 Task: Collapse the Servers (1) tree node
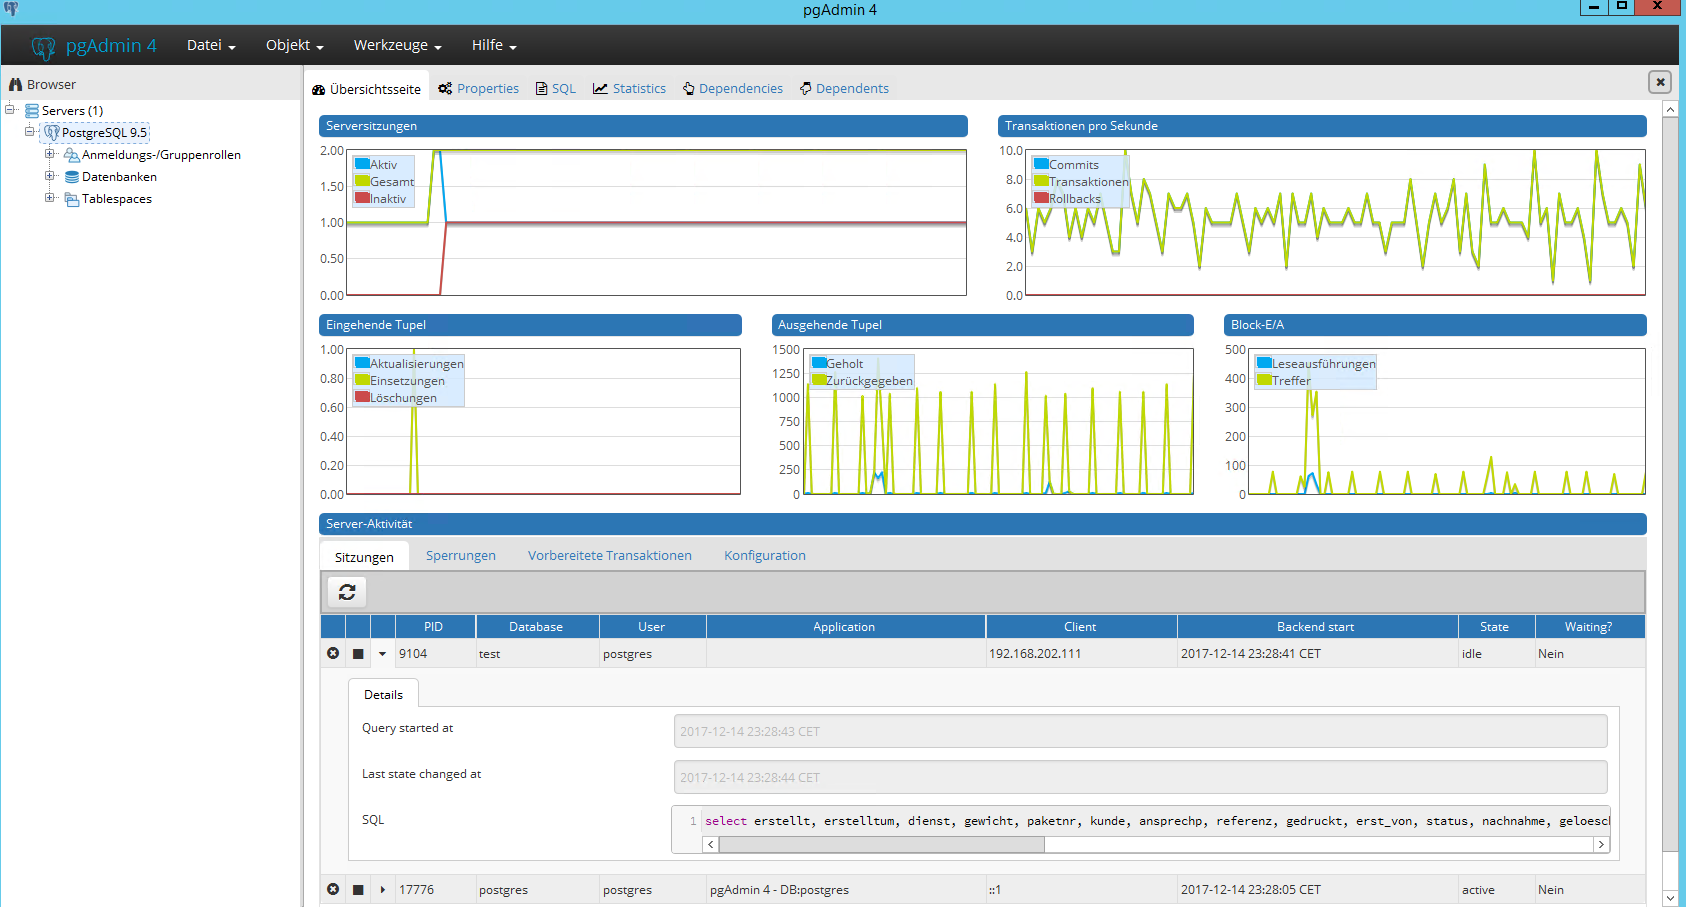pos(10,110)
